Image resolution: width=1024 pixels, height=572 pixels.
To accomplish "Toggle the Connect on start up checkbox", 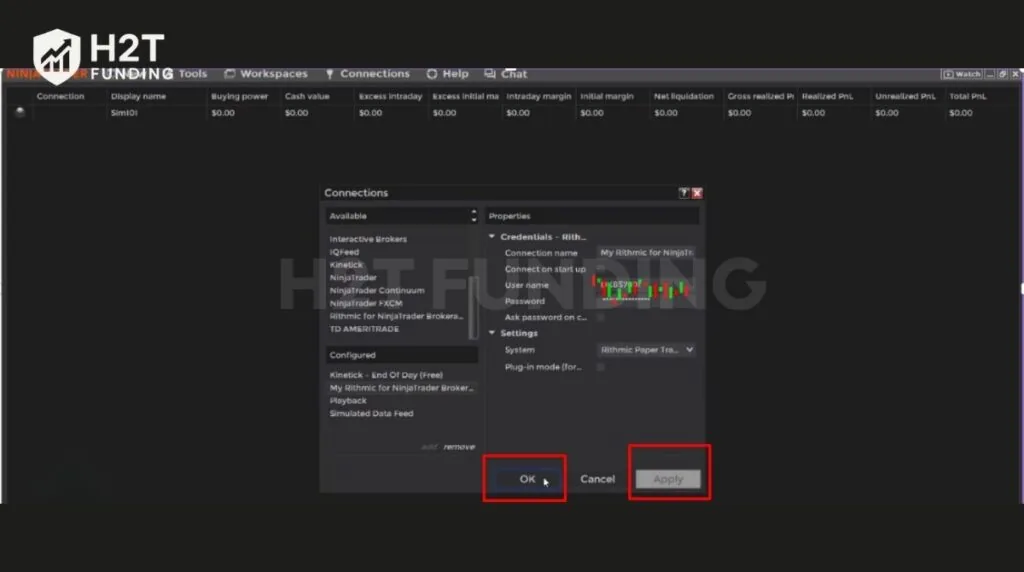I will coord(600,268).
